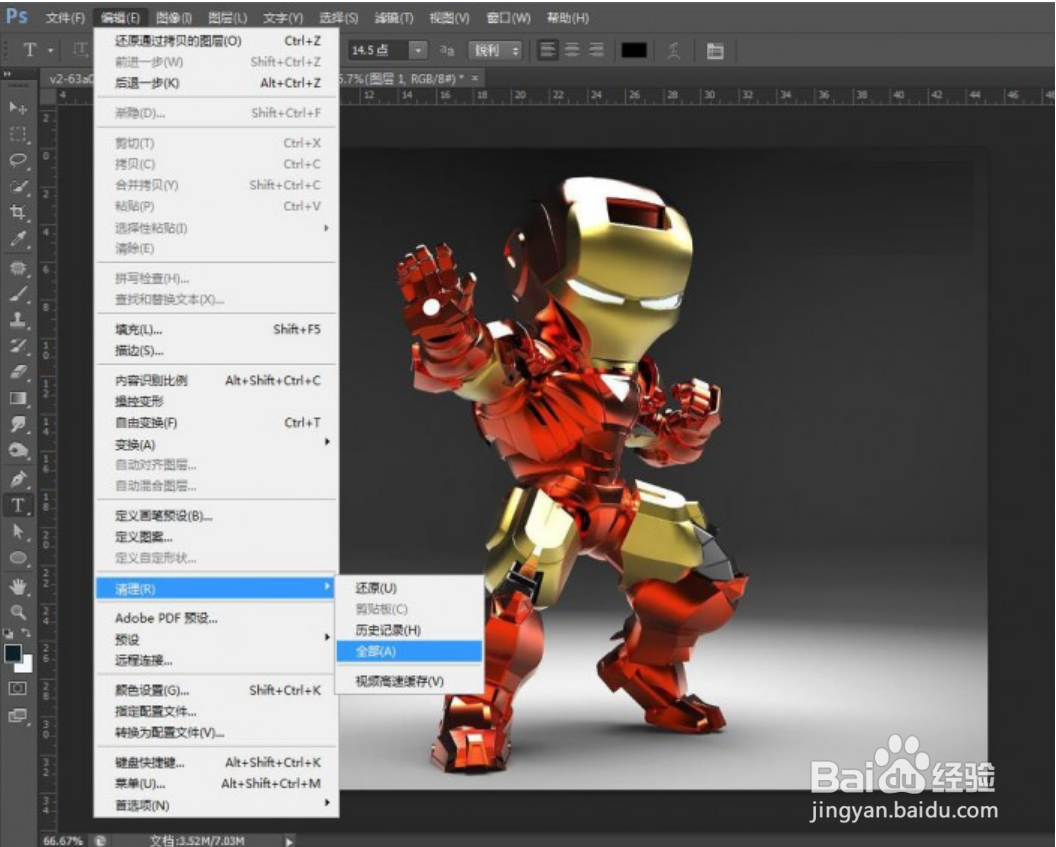Viewport: 1056px width, 847px height.
Task: Click the status bar preview icon beside zoom
Action: pos(100,840)
